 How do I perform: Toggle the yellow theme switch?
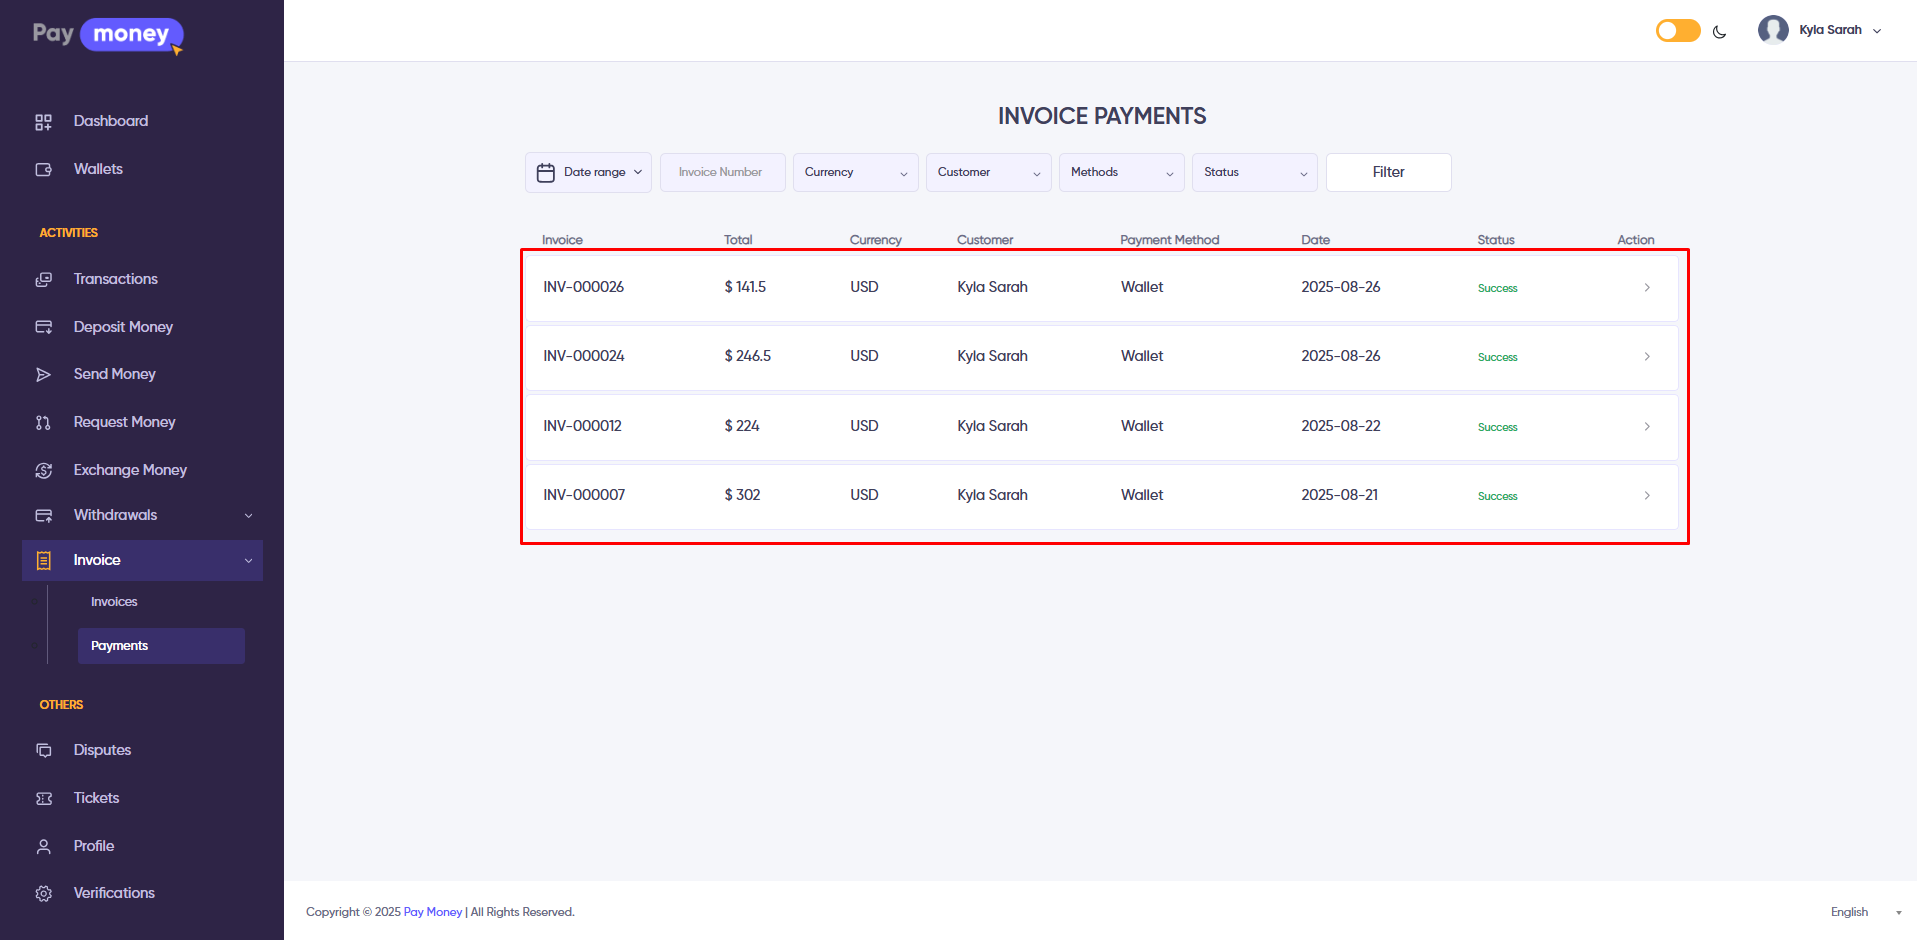coord(1677,31)
